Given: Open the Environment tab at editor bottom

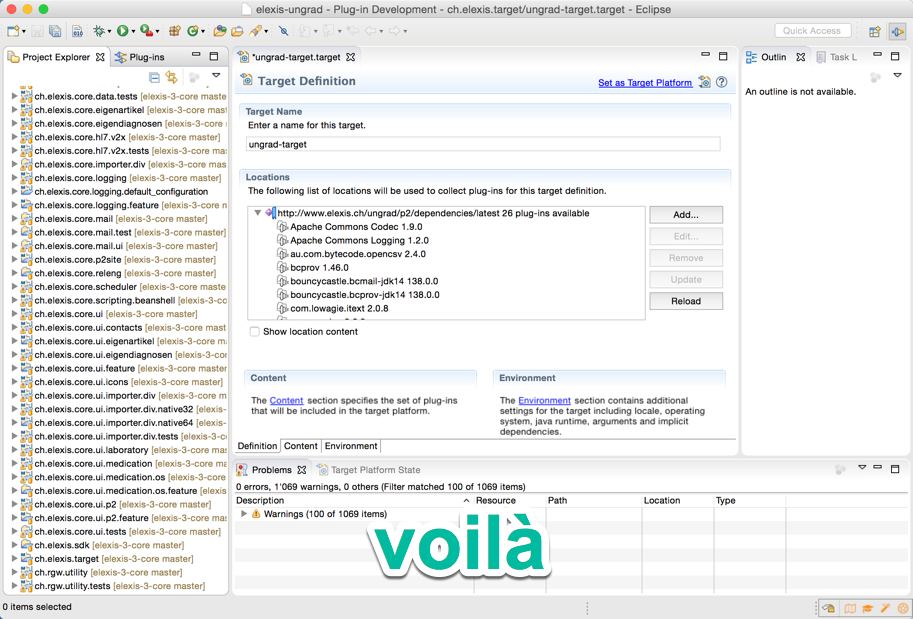Looking at the screenshot, I should pyautogui.click(x=351, y=445).
